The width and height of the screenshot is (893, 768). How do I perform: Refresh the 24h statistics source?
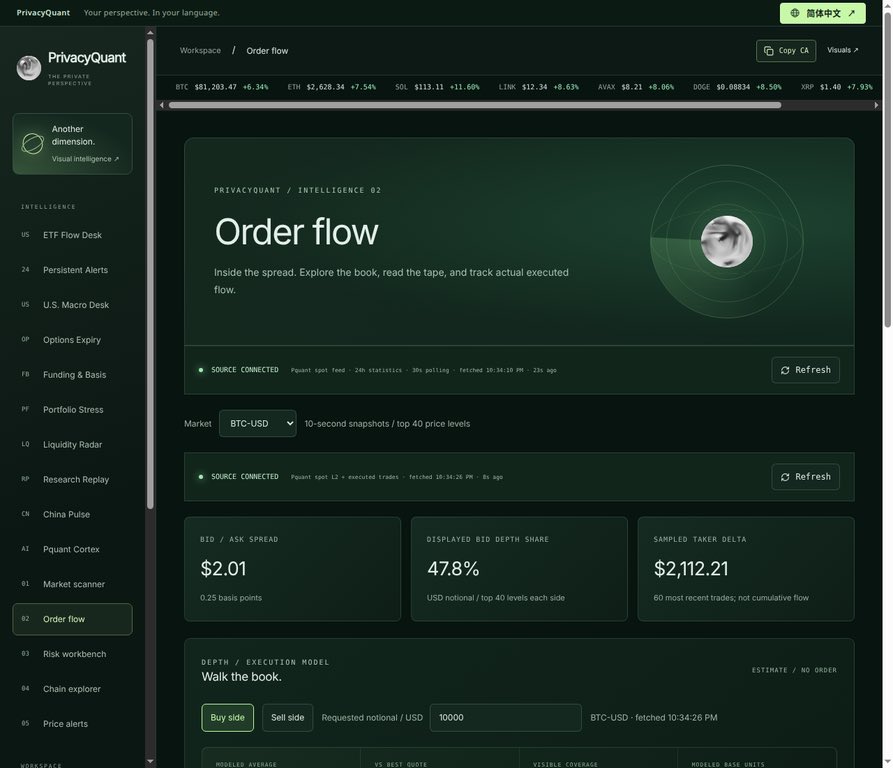tap(805, 370)
